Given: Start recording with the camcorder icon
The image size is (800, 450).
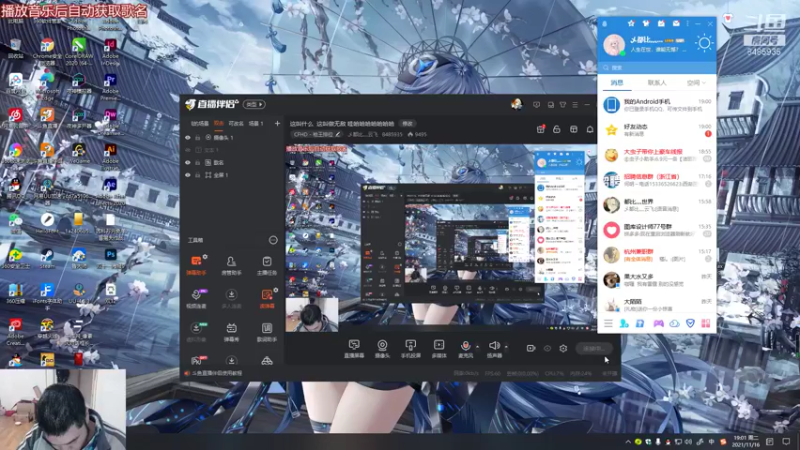Looking at the screenshot, I should [531, 348].
